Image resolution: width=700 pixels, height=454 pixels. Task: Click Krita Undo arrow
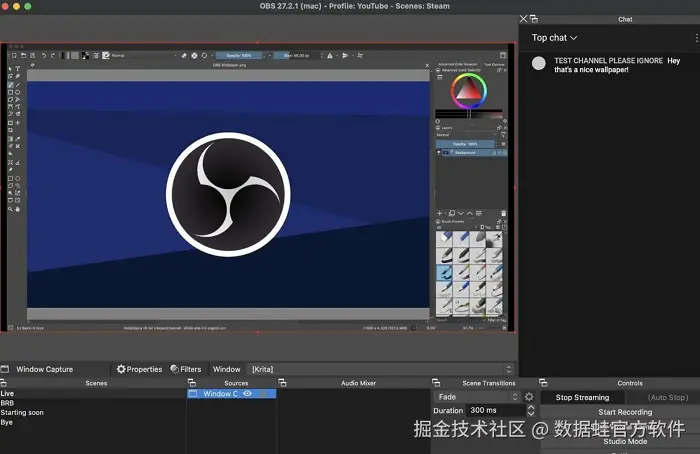point(44,55)
